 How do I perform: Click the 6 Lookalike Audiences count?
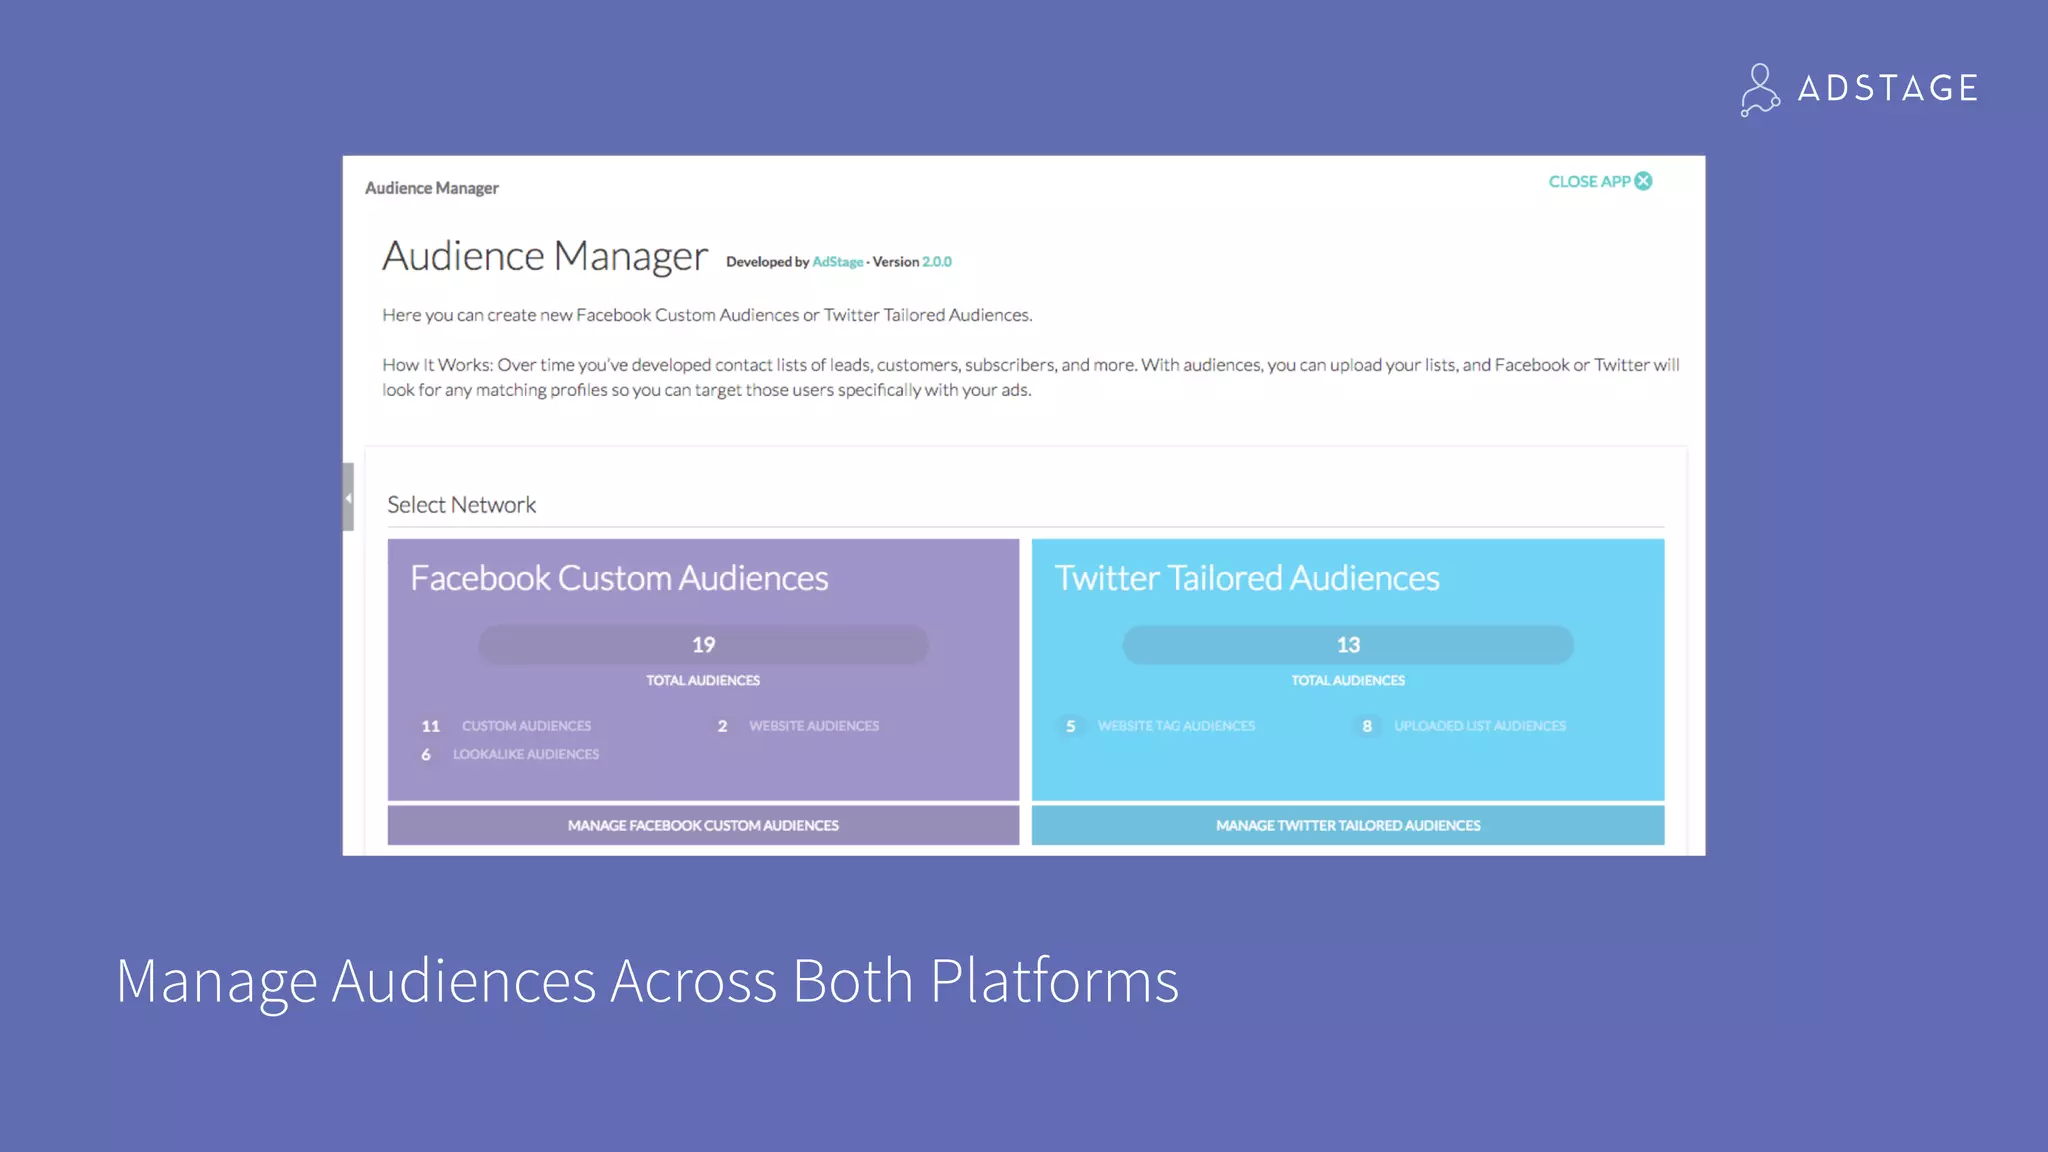point(426,754)
